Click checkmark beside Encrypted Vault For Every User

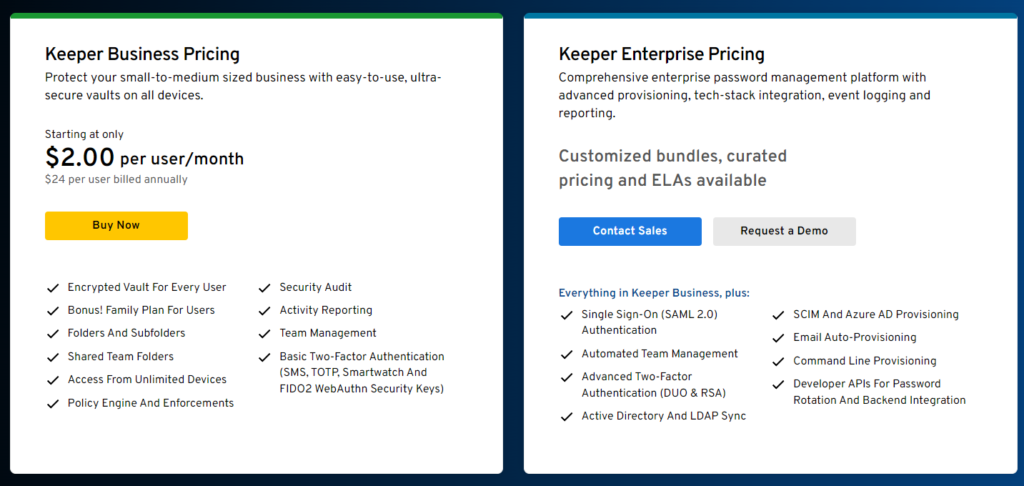click(x=53, y=288)
